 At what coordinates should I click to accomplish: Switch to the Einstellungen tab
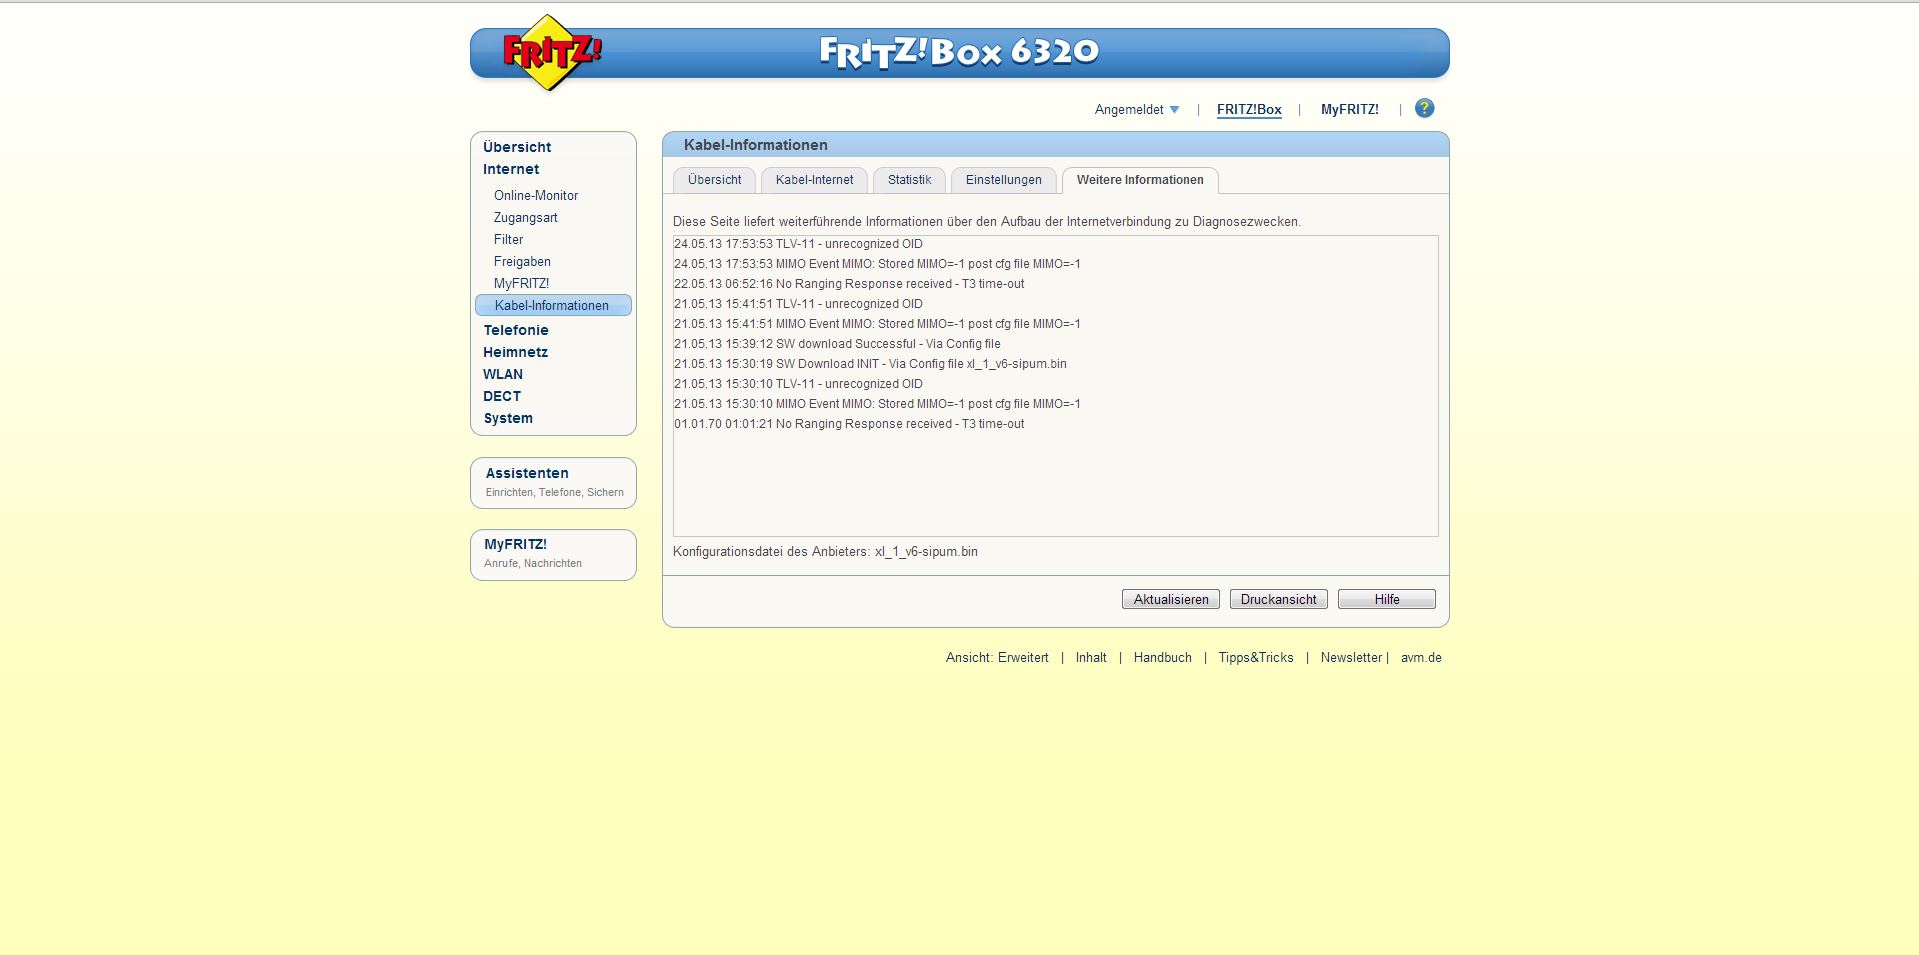tap(1003, 180)
